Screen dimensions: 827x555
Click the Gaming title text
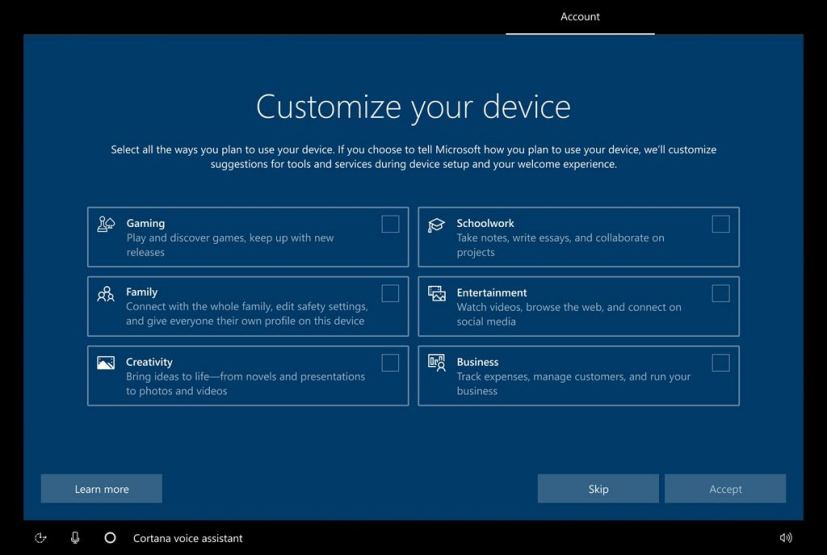tap(146, 223)
